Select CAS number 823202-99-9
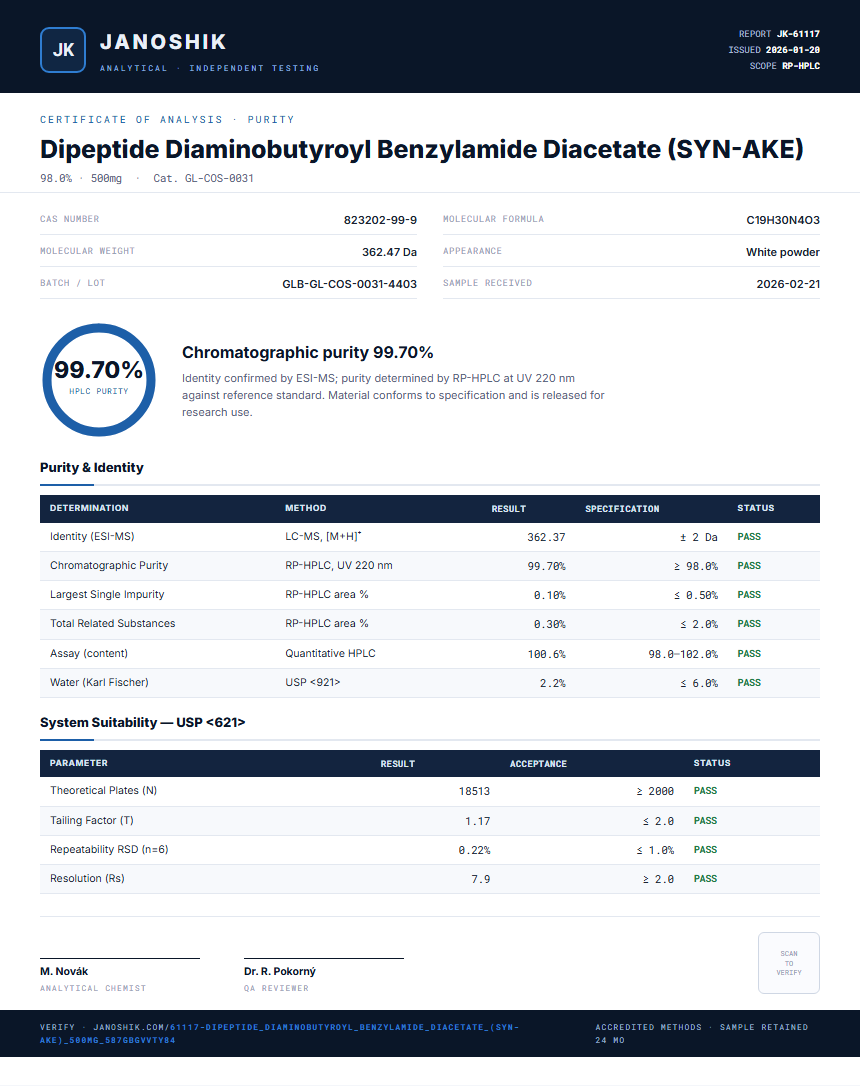860x1086 pixels. (380, 220)
